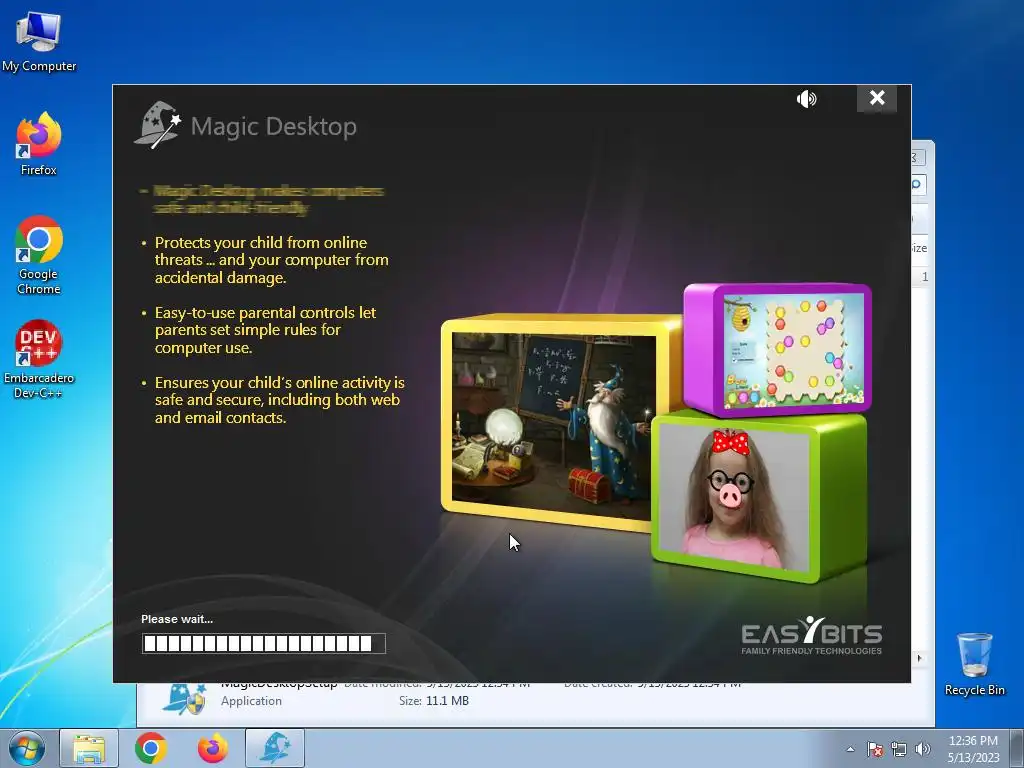
Task: Click the taskbar clock showing 12:36 PM
Action: (973, 749)
